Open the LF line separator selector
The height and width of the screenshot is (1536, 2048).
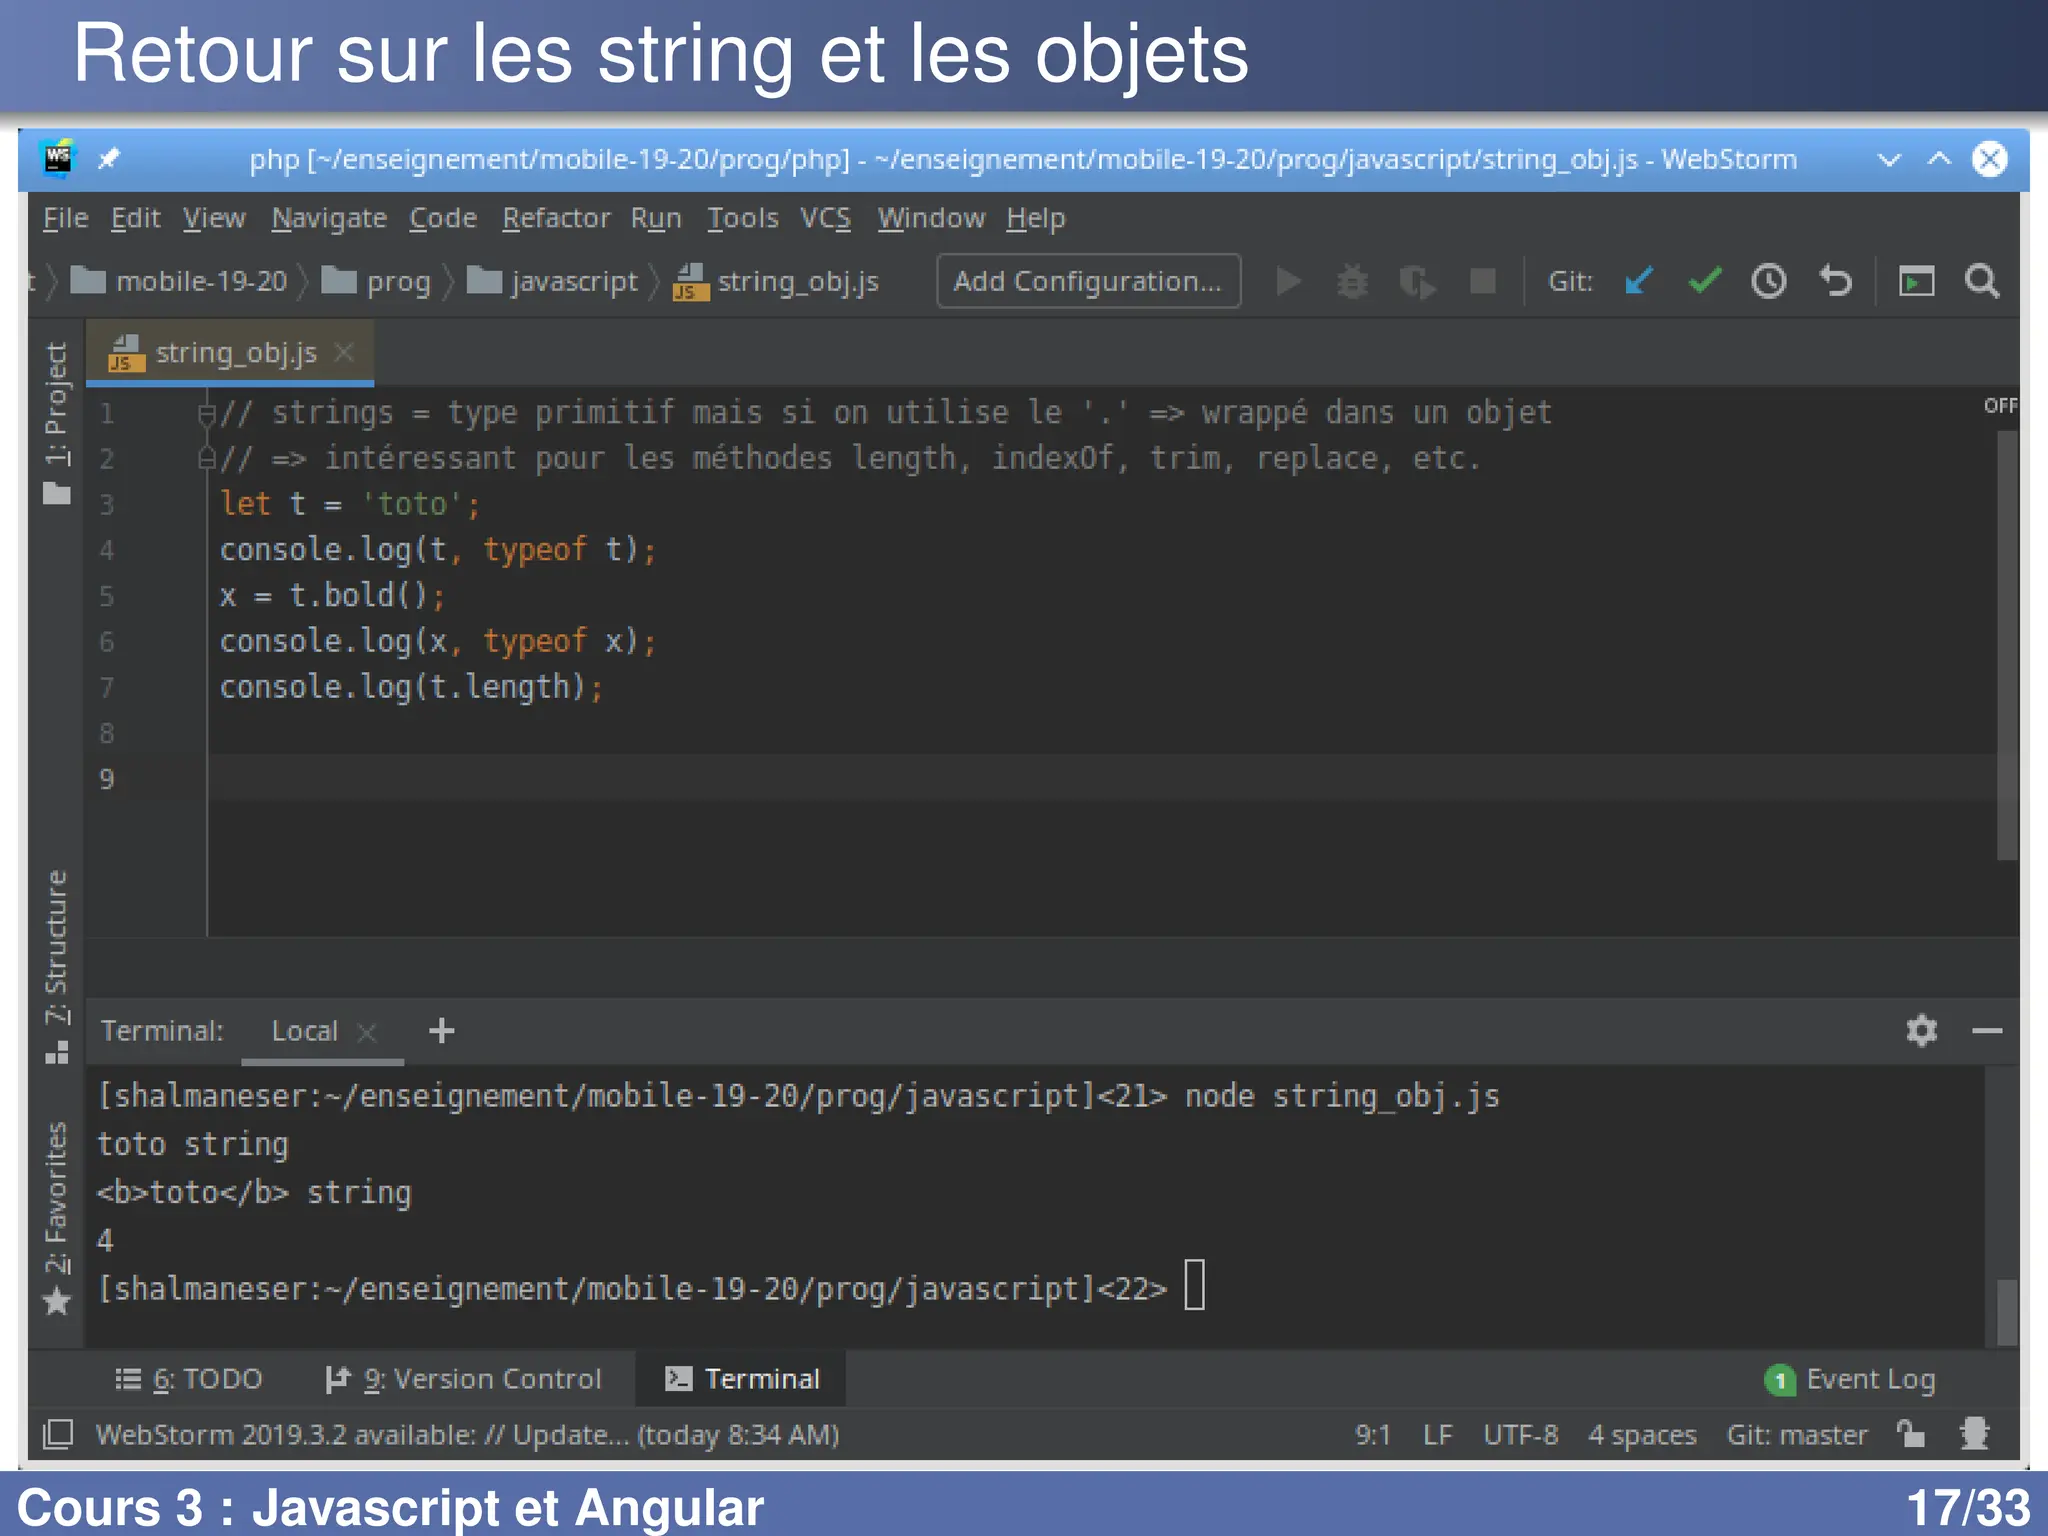tap(1437, 1435)
